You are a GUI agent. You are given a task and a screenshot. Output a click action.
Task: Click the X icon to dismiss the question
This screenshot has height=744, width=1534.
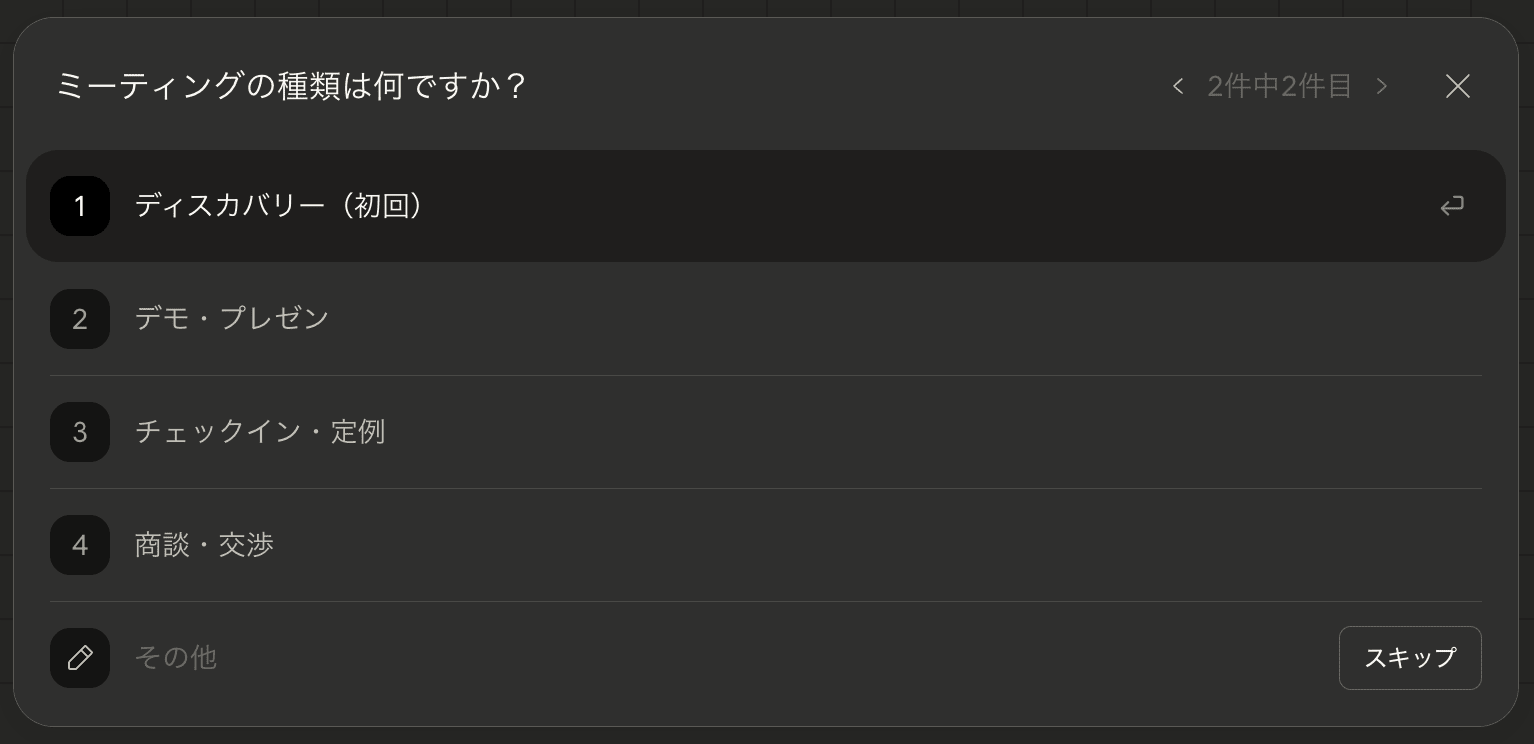click(1458, 86)
